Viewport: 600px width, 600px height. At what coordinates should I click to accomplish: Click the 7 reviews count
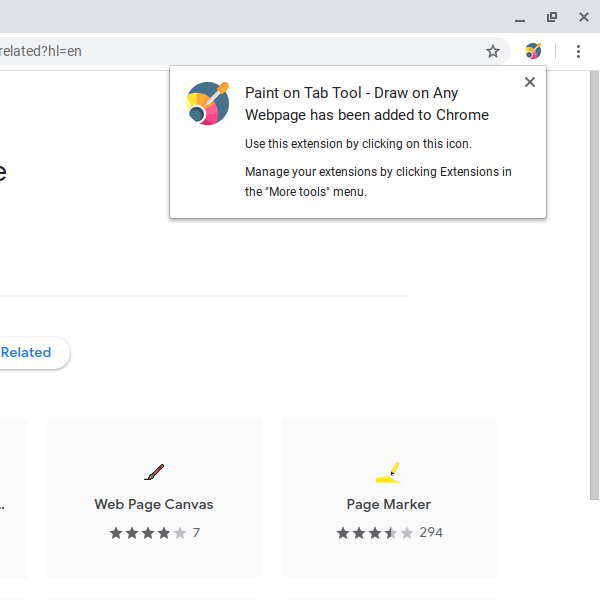pos(196,532)
